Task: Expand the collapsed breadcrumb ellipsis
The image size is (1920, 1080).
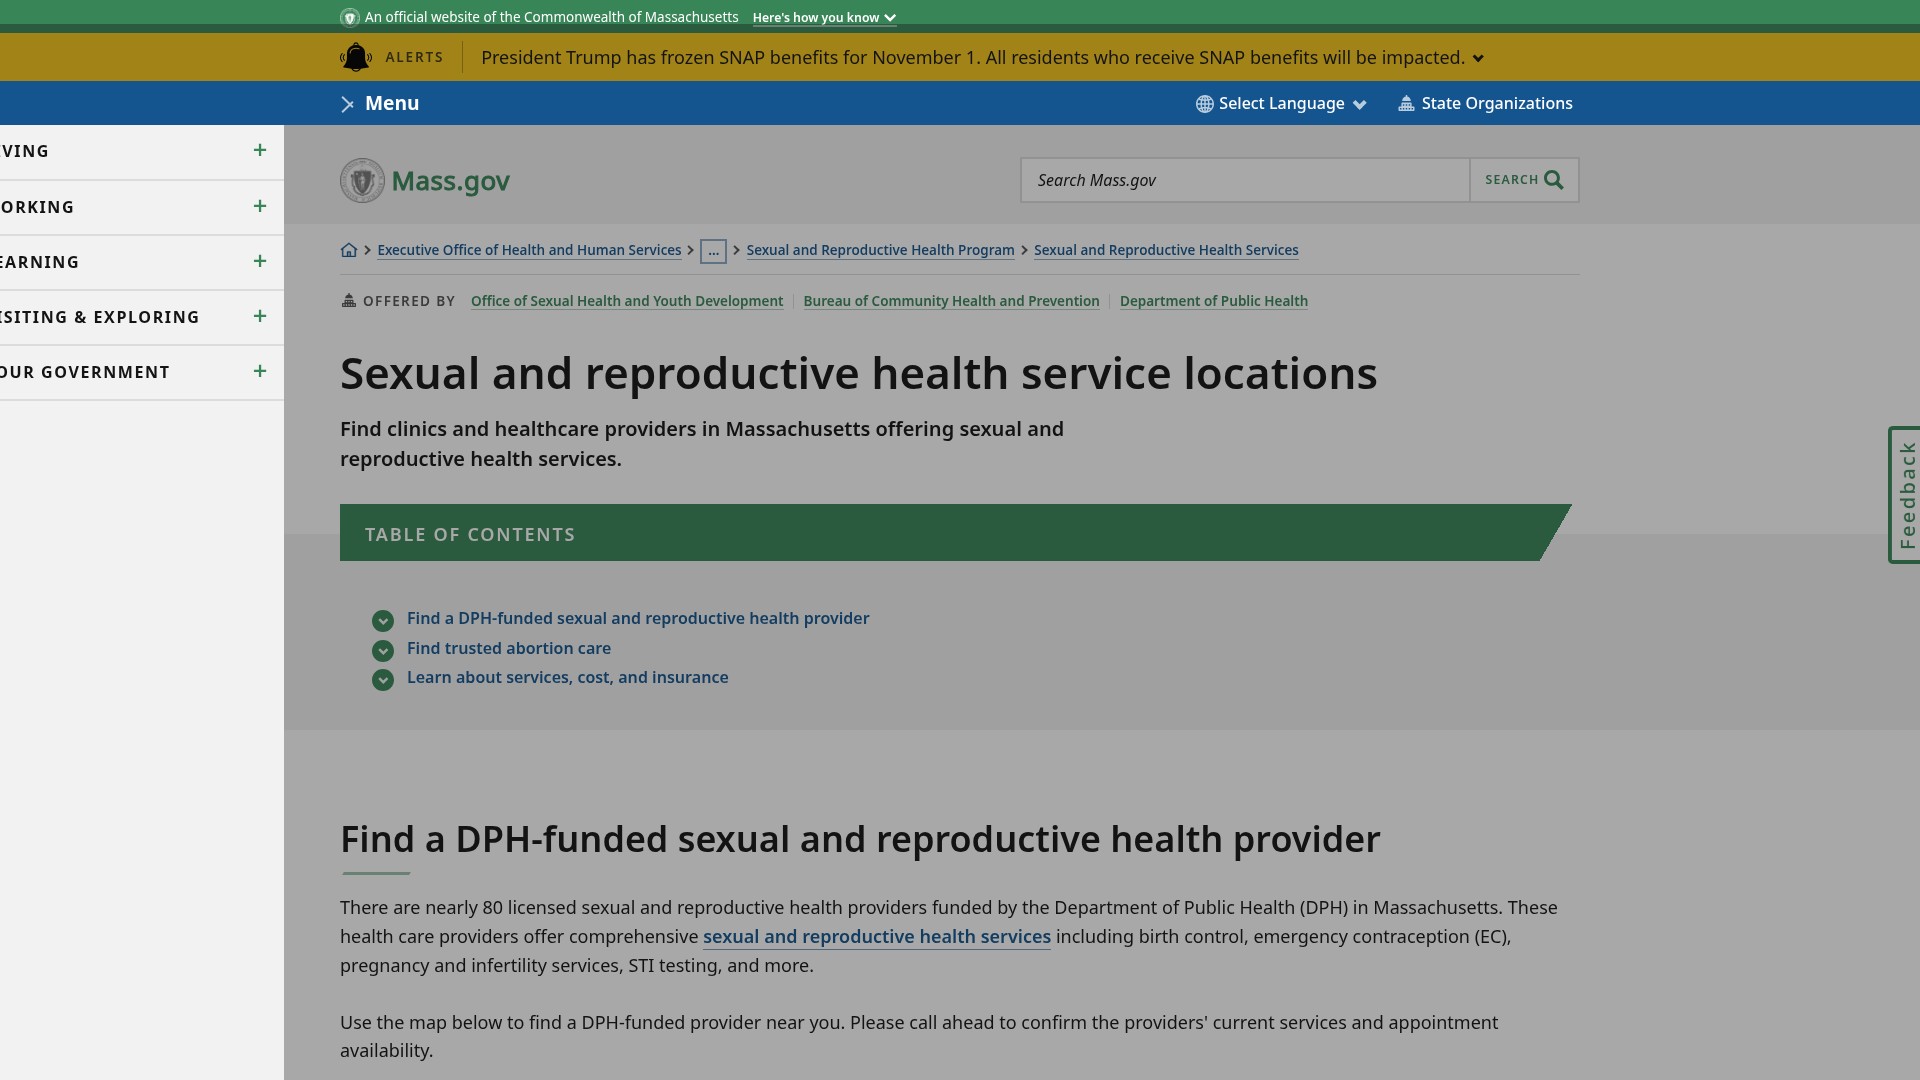Action: click(713, 251)
